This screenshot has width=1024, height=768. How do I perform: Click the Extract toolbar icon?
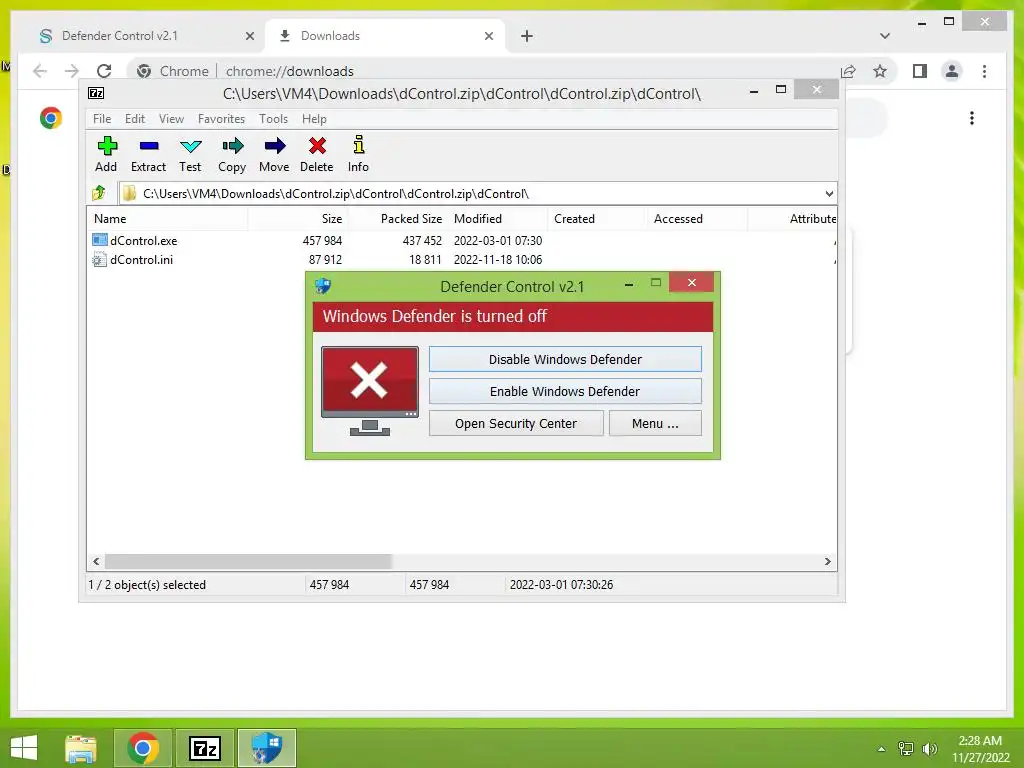pyautogui.click(x=149, y=146)
